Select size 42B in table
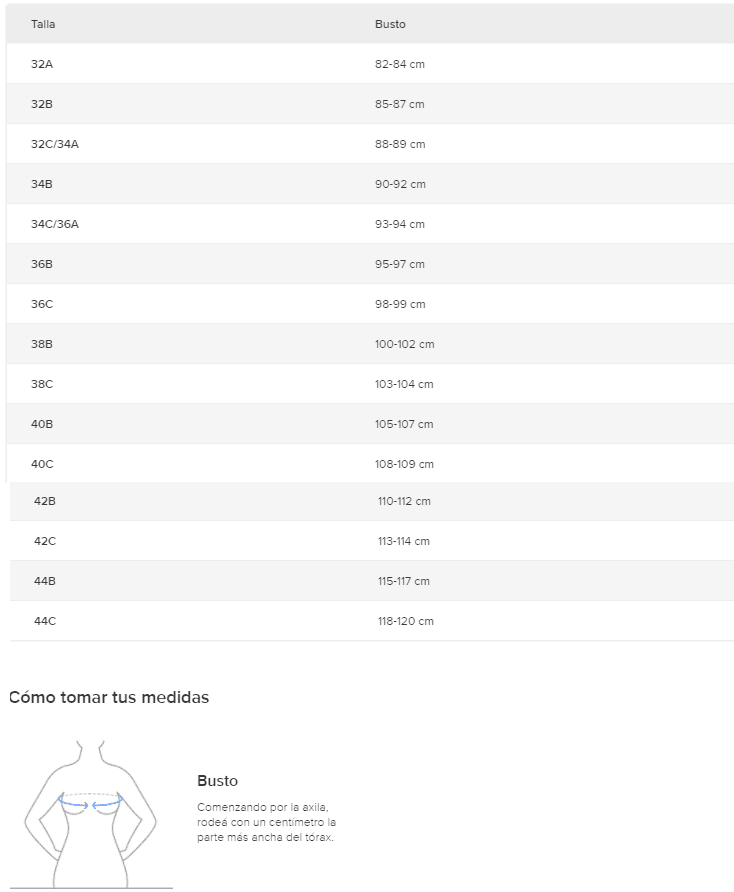The width and height of the screenshot is (734, 892). tap(45, 501)
